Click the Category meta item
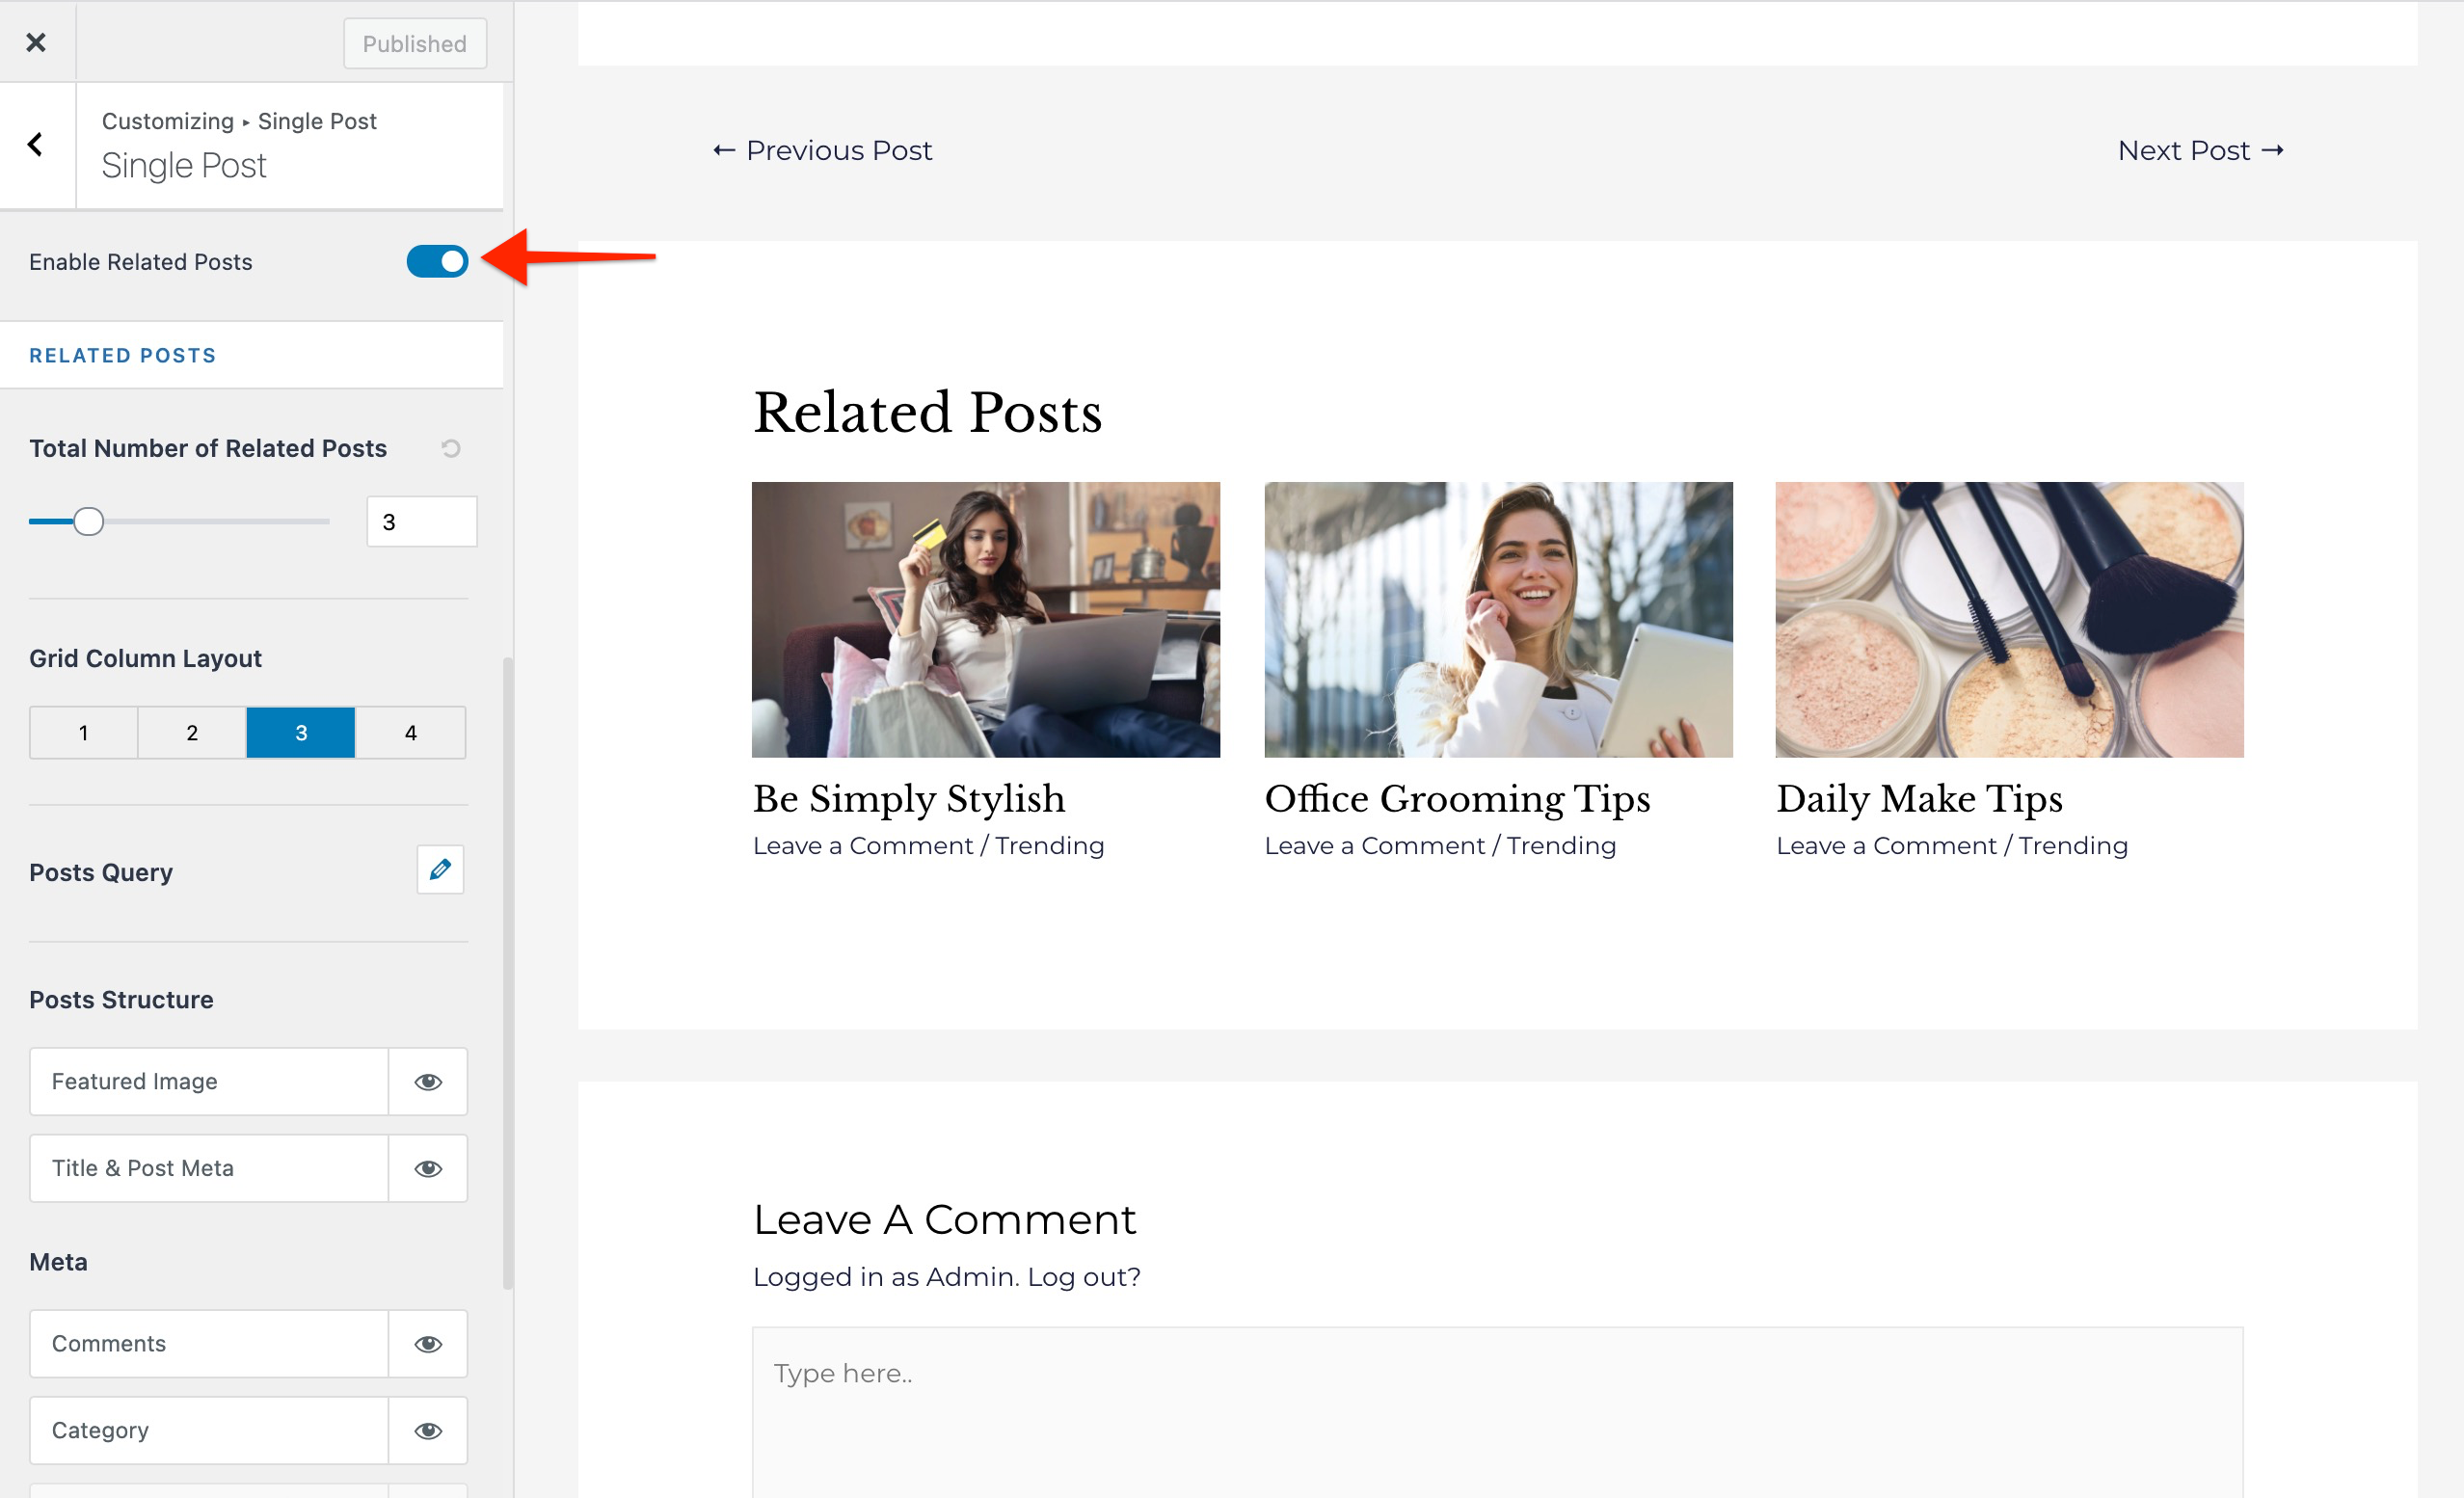The height and width of the screenshot is (1498, 2464). [x=209, y=1430]
